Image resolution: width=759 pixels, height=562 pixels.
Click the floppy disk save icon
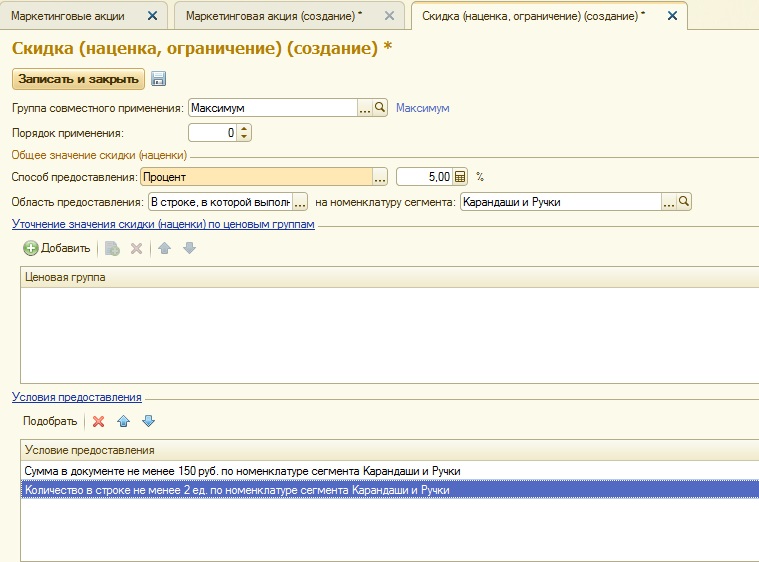pos(159,80)
